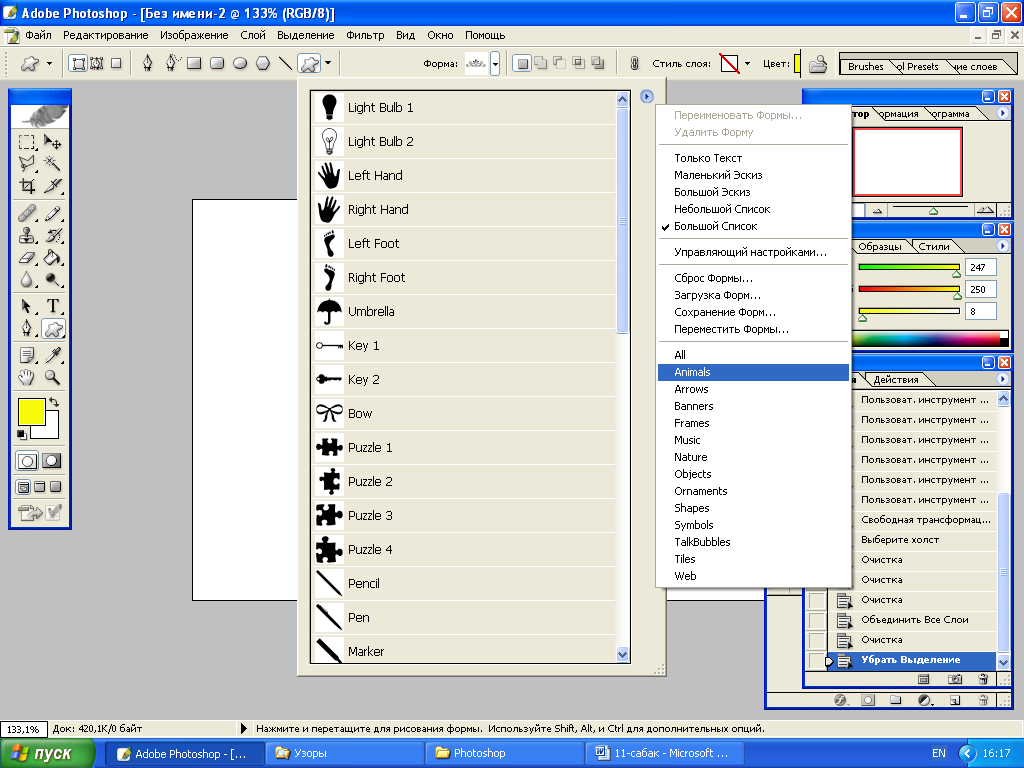Choose the Polygon shape tool in options bar
1024x768 pixels.
(x=263, y=63)
